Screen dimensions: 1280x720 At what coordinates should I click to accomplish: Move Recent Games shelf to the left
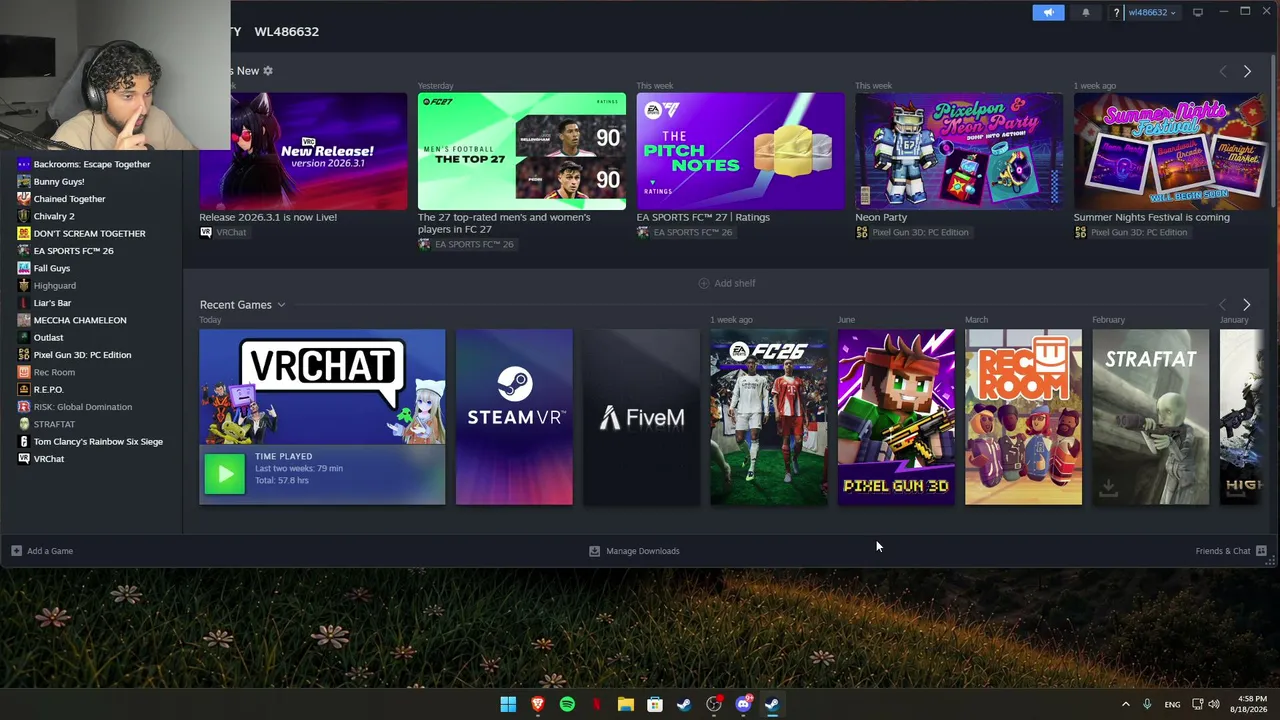point(1222,304)
